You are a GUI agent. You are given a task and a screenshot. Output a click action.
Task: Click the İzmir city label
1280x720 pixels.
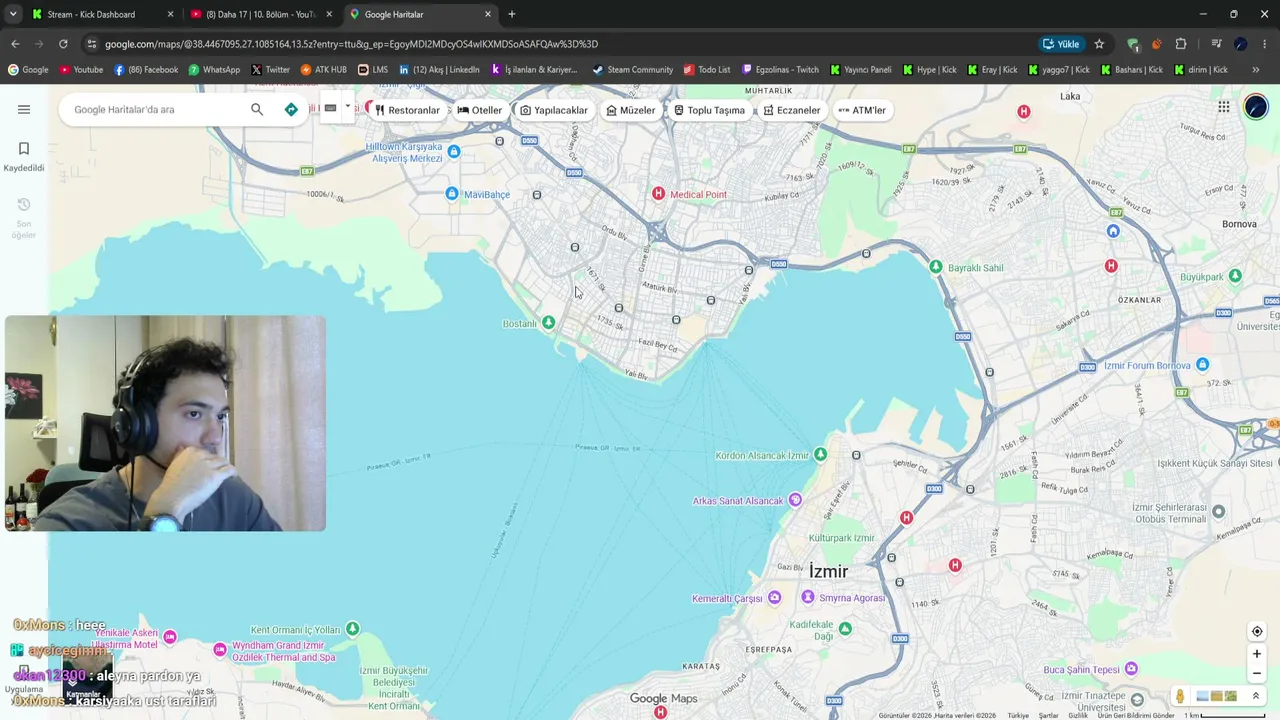[828, 572]
